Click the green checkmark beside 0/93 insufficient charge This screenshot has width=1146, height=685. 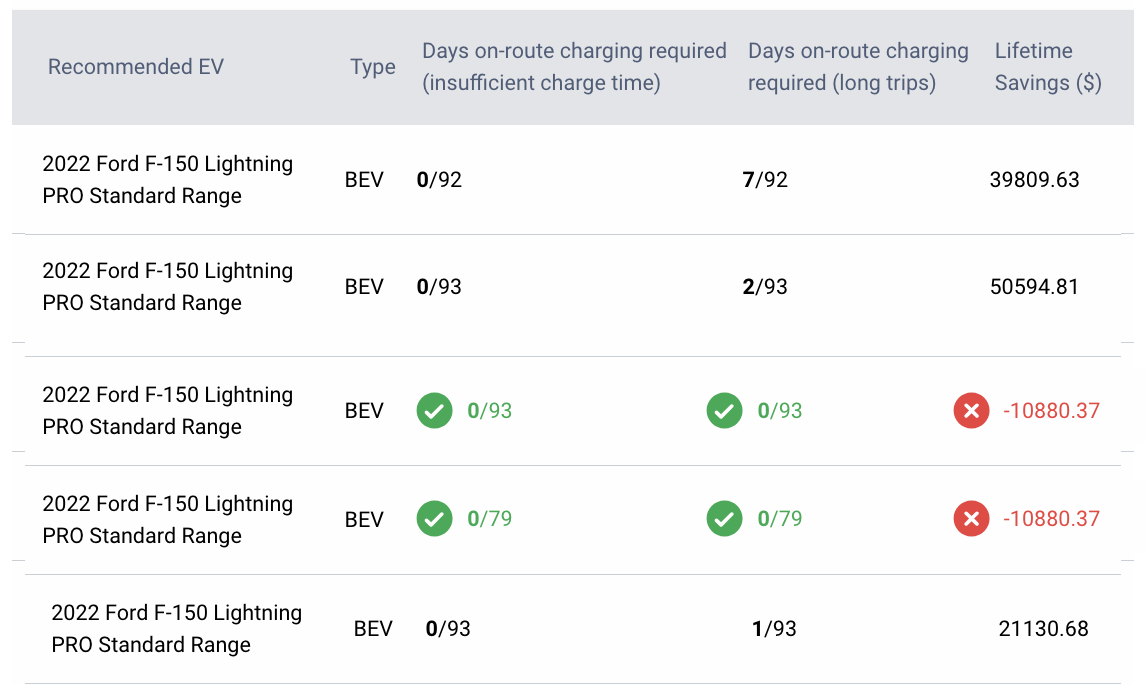tap(433, 410)
